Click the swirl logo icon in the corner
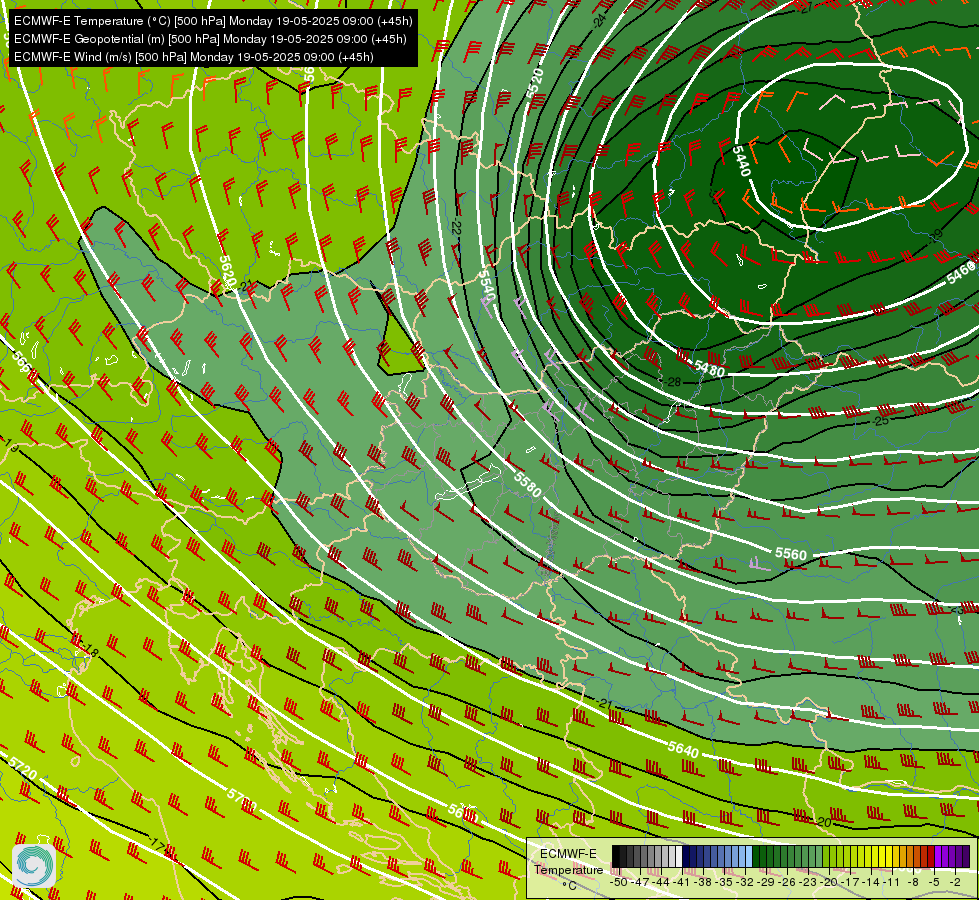This screenshot has width=979, height=900. (34, 866)
